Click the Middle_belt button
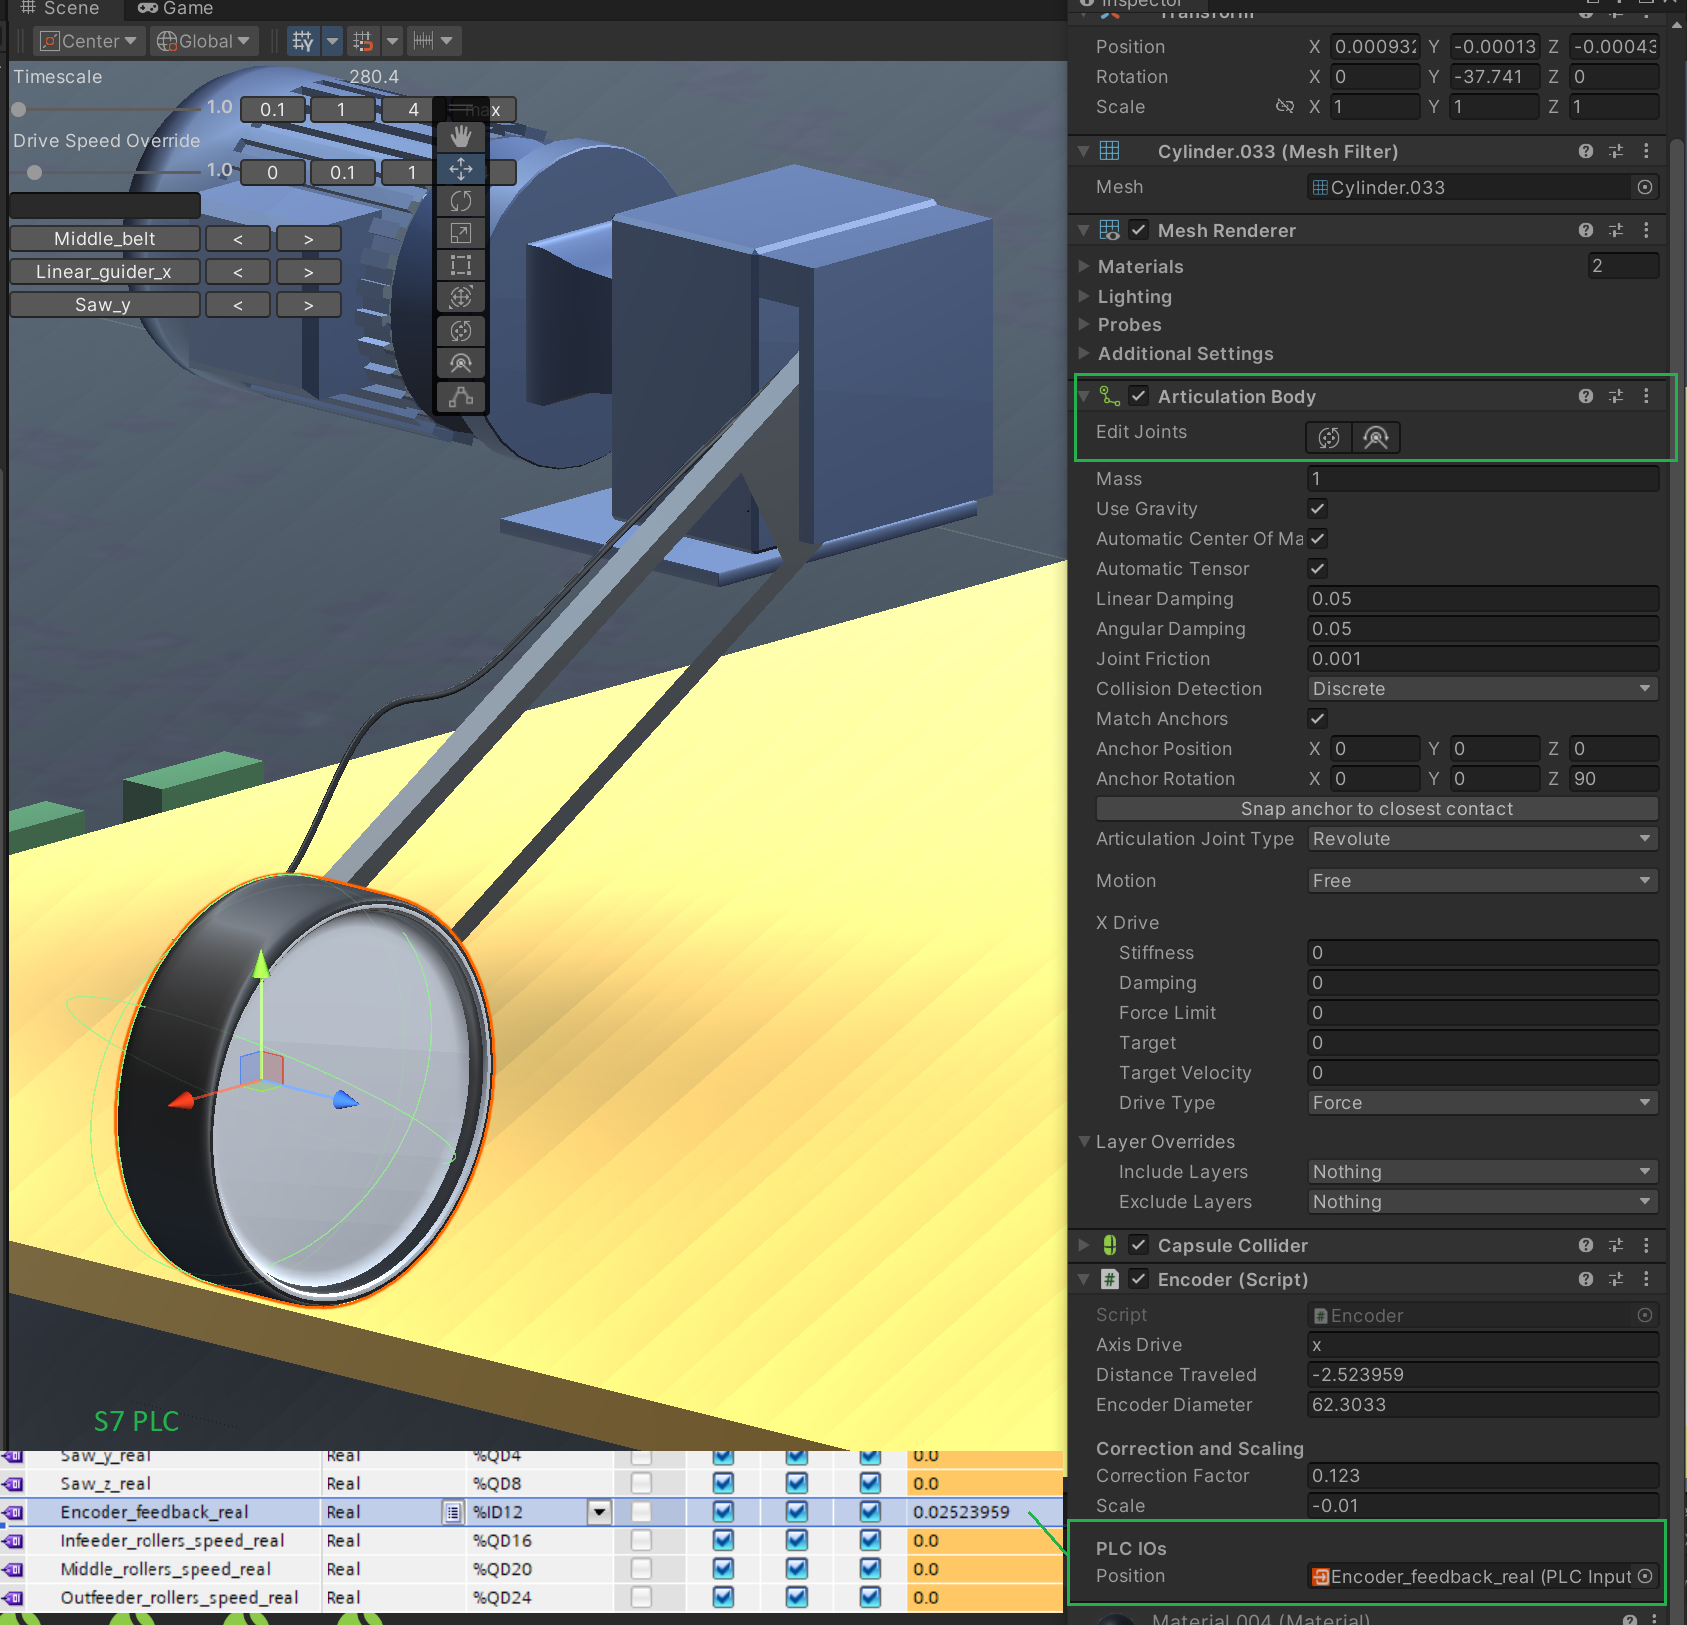 pyautogui.click(x=105, y=239)
